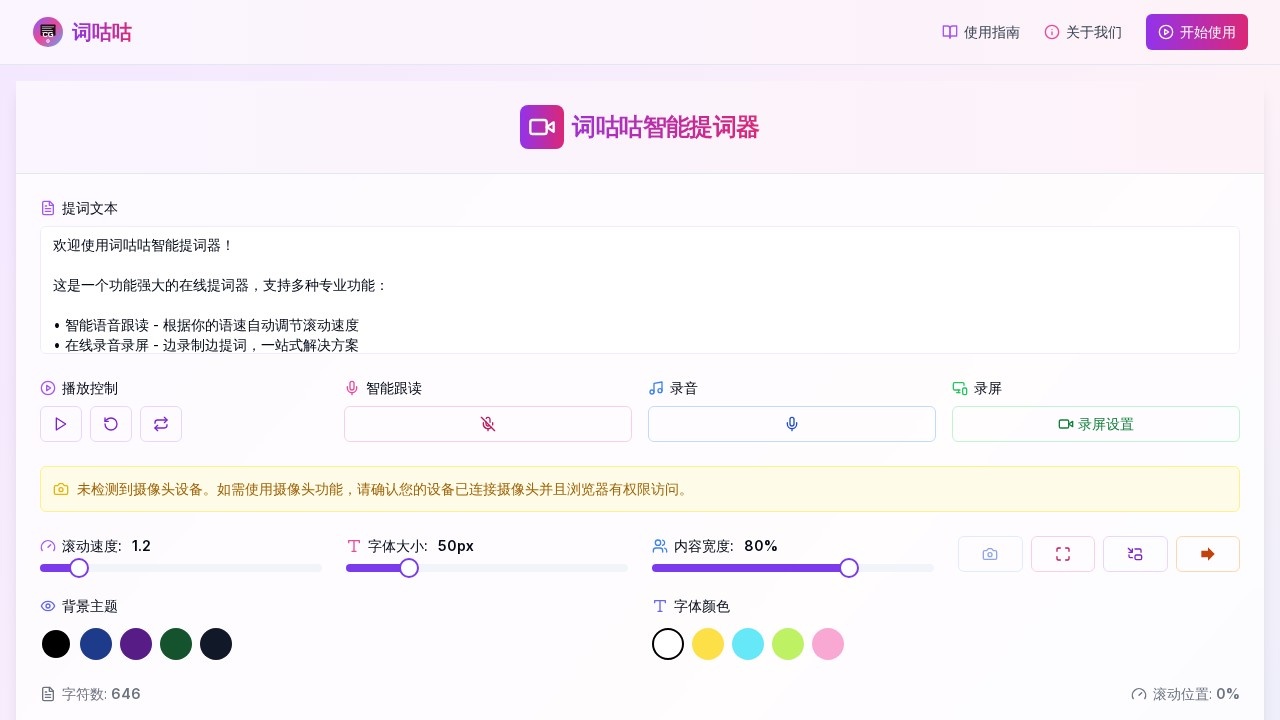1280x720 pixels.
Task: Adjust the 滚动速度 scrolling speed slider
Action: coord(79,568)
